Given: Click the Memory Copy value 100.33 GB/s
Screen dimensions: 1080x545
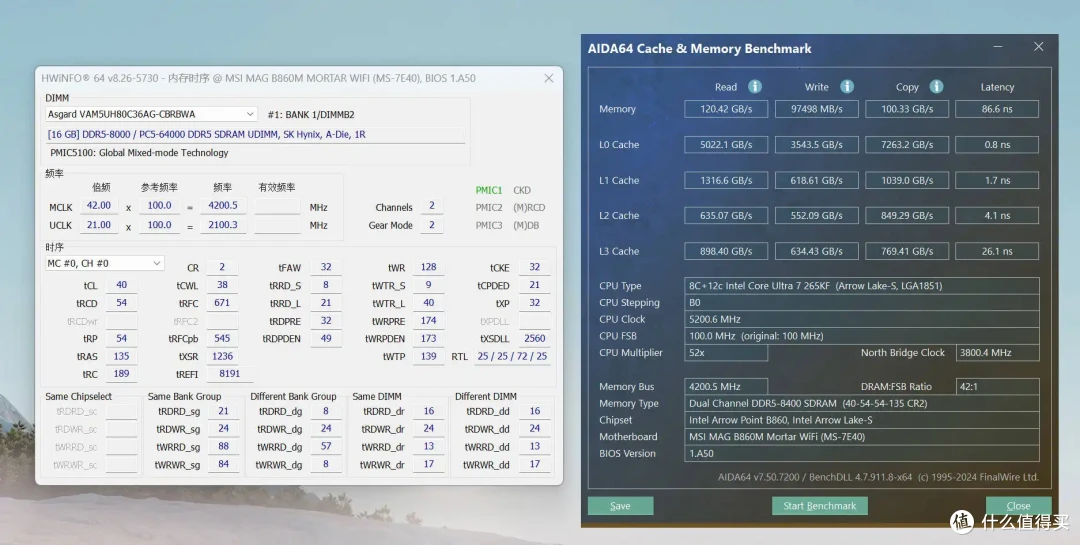Looking at the screenshot, I should 906,109.
